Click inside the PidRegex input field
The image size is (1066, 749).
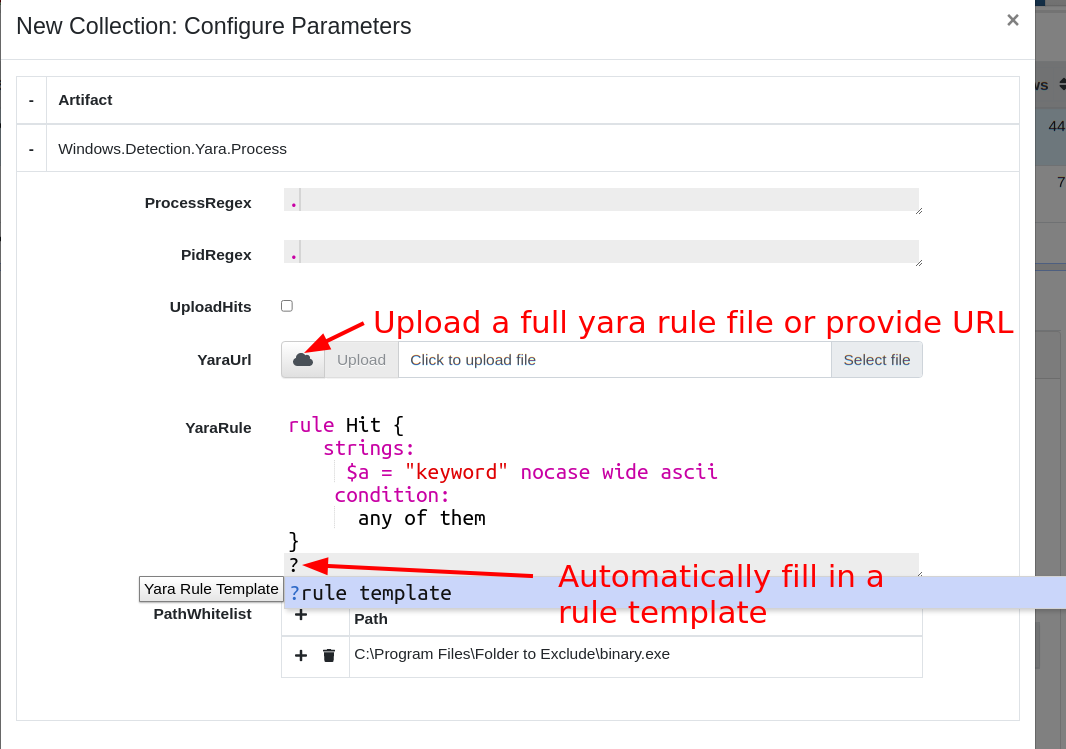point(600,252)
